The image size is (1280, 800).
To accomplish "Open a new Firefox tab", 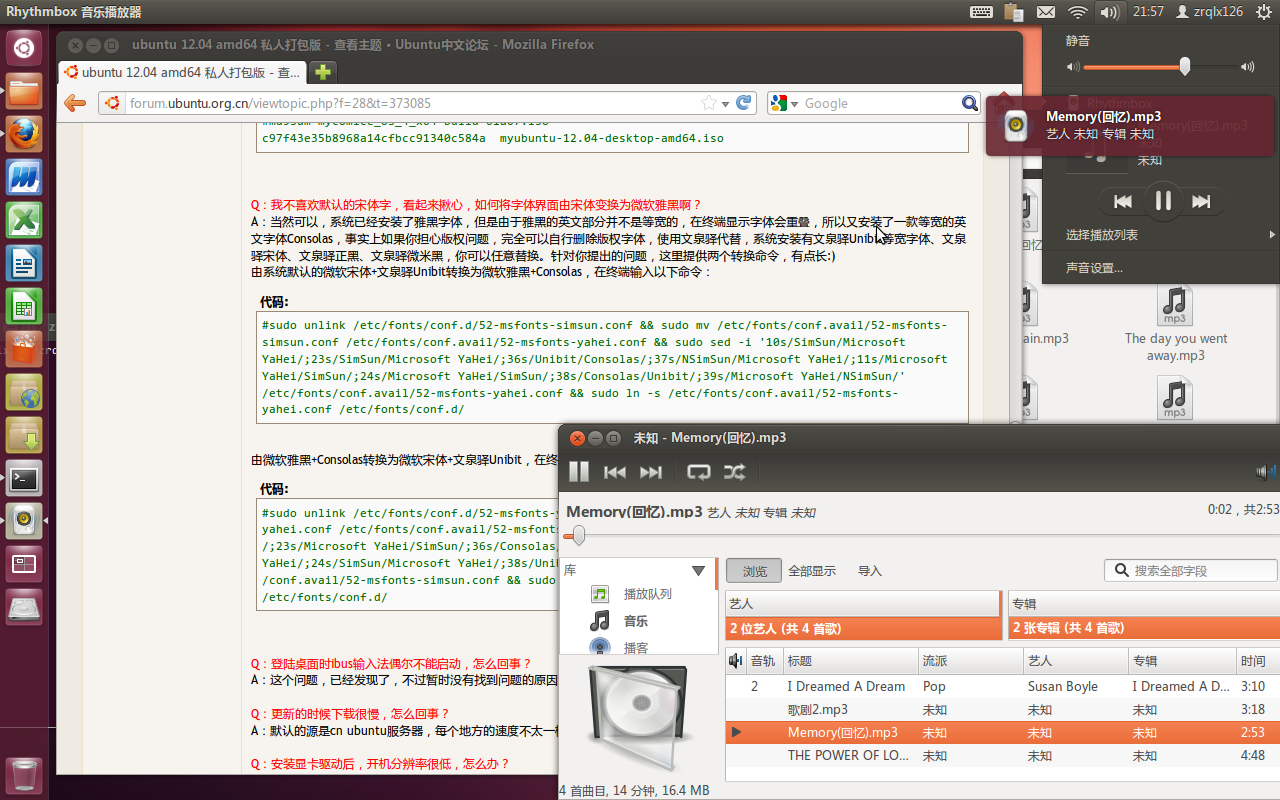I will pos(322,72).
